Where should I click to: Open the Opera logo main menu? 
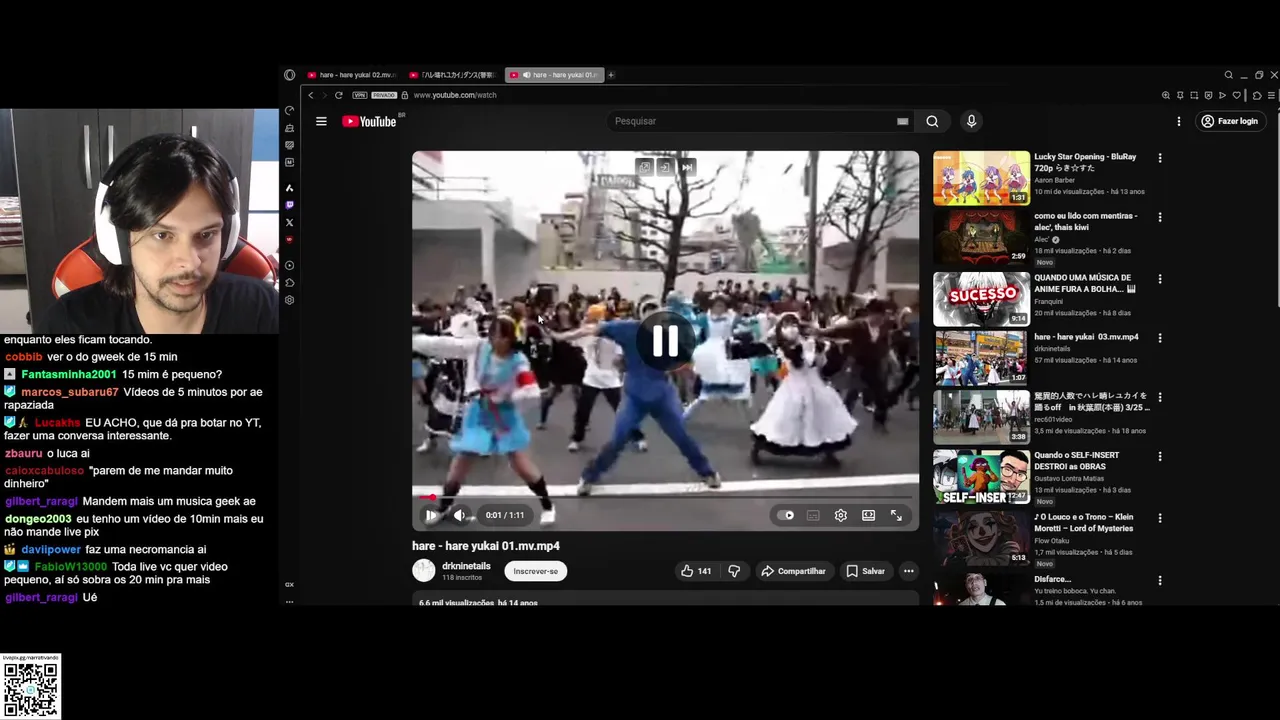tap(289, 75)
